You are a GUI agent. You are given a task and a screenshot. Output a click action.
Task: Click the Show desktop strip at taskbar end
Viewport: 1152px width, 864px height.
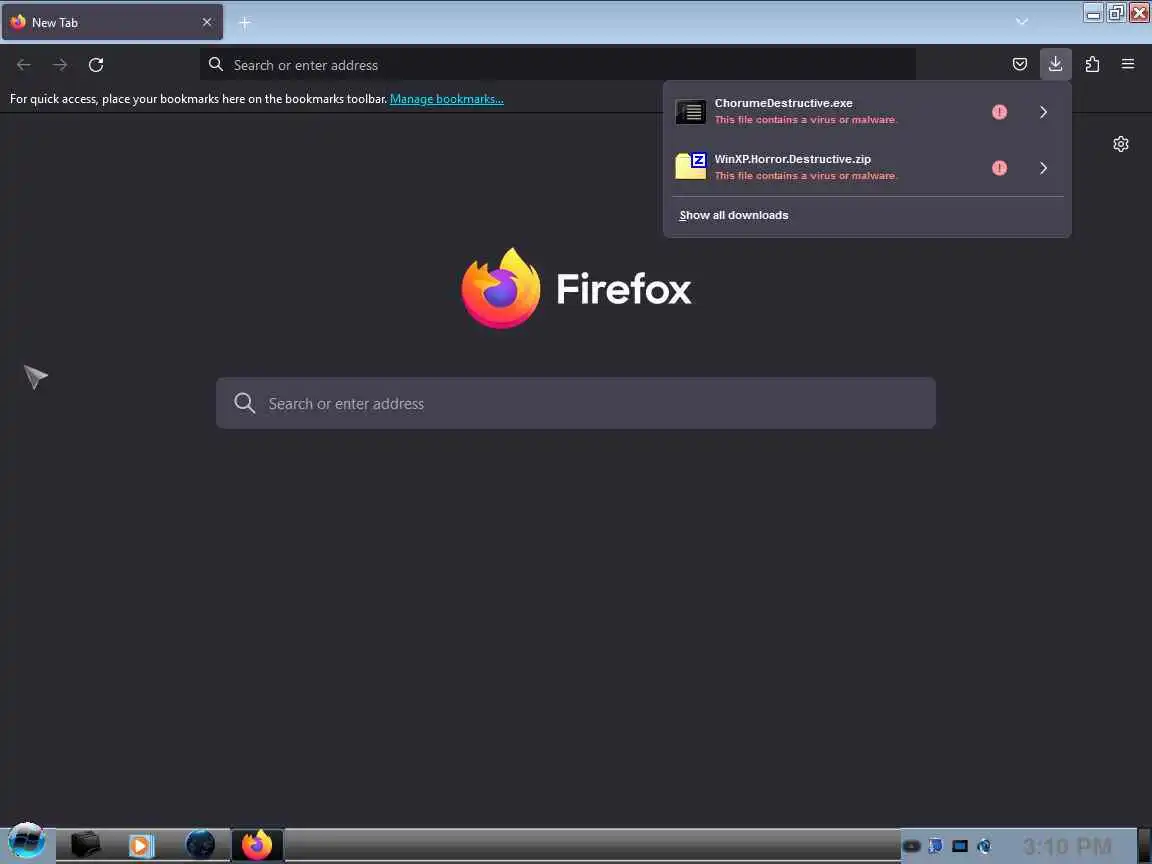point(1144,845)
